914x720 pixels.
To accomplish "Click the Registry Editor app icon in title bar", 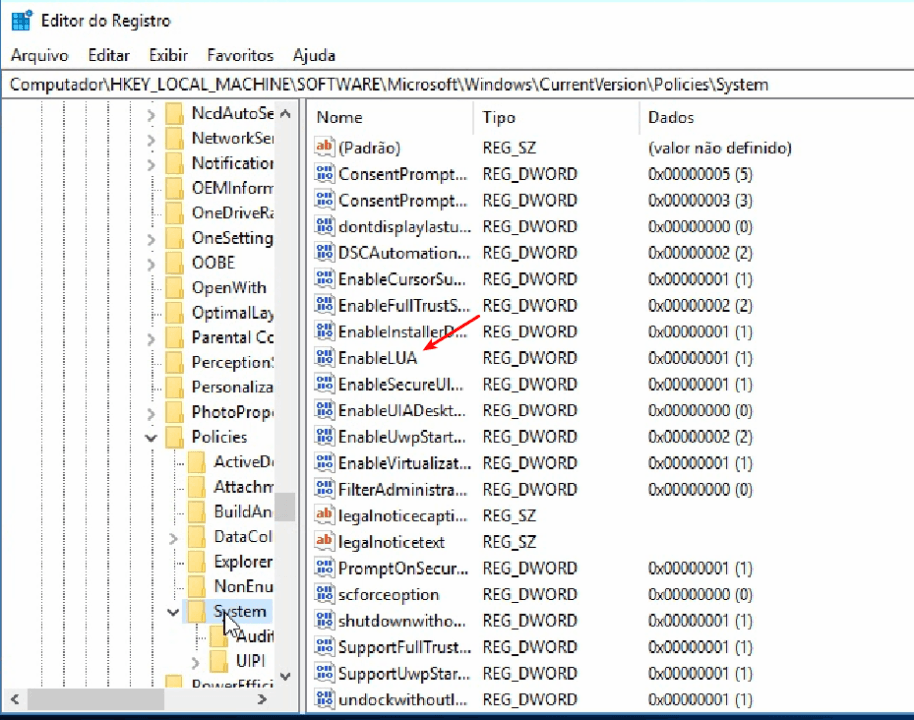I will tap(22, 20).
